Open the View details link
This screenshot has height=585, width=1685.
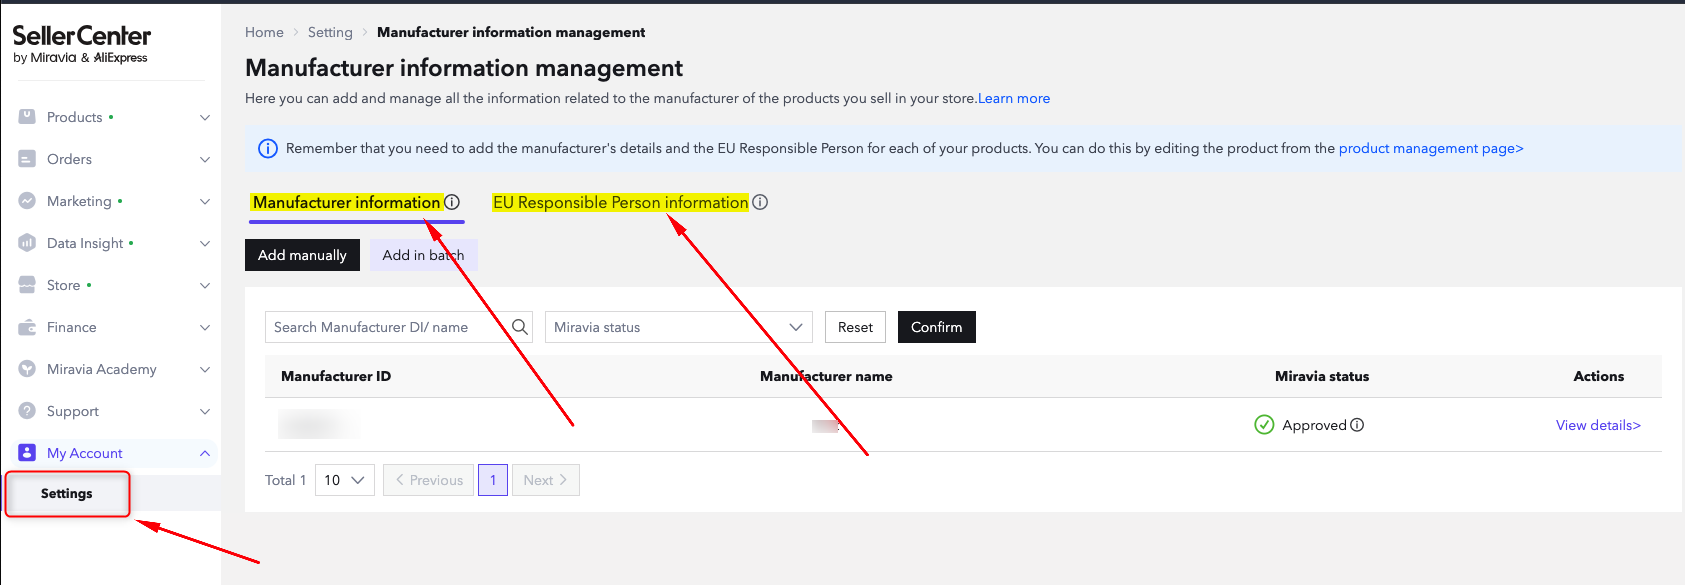click(1597, 425)
